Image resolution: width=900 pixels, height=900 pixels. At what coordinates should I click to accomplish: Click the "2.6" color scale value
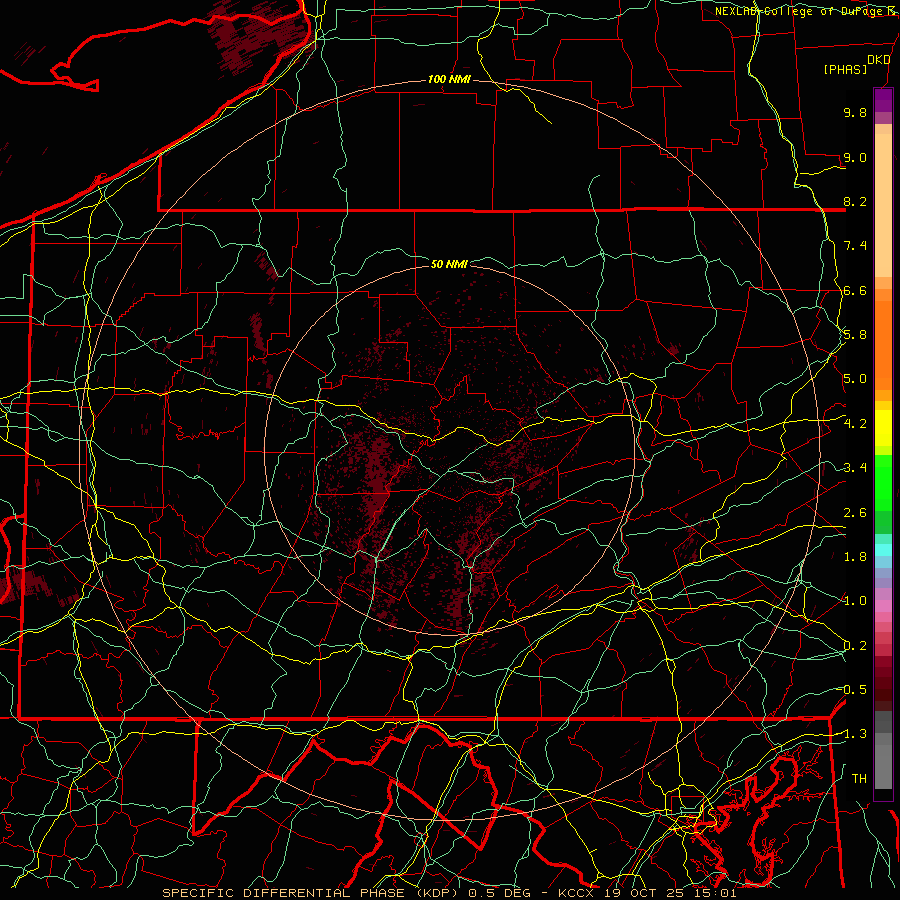855,513
